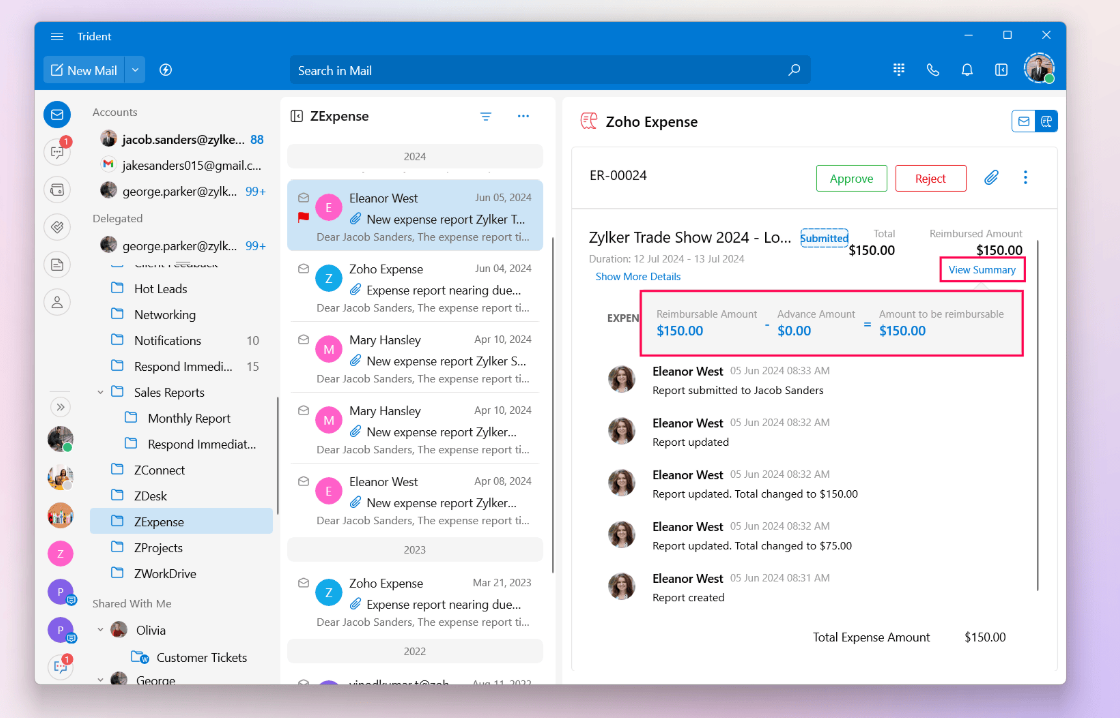Switch to expense widget view tab icon
Viewport: 1120px width, 718px height.
click(x=1046, y=121)
